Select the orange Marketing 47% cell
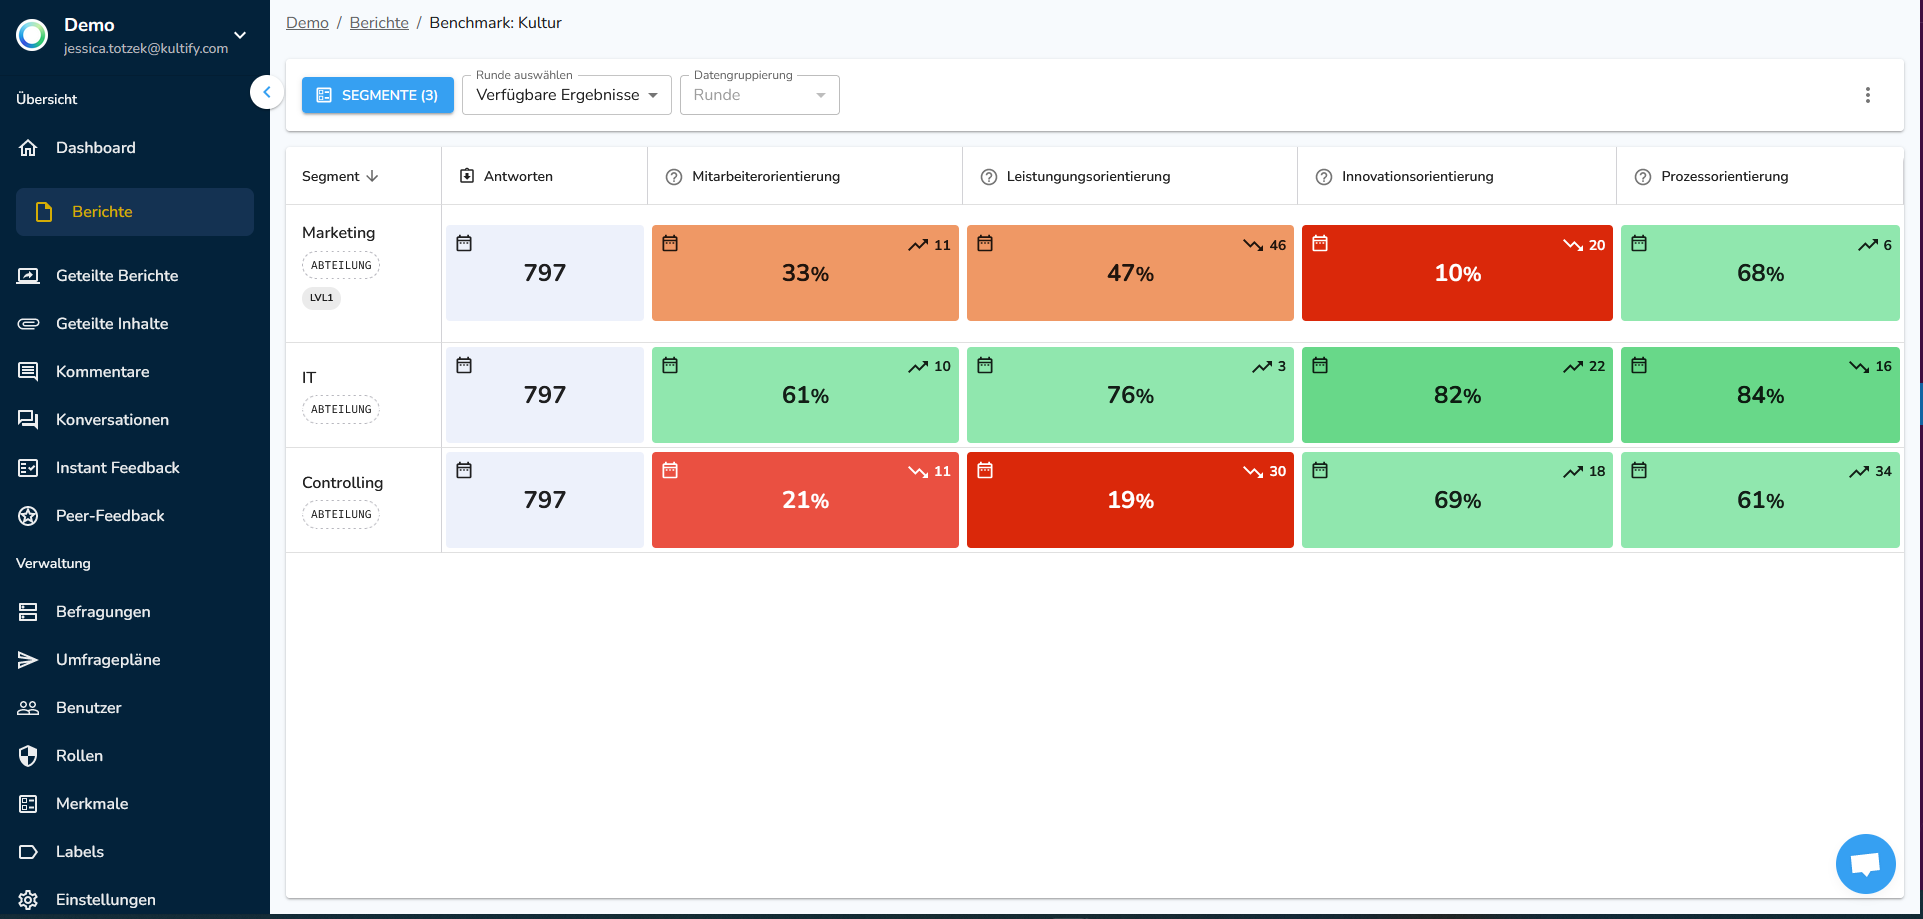 1130,273
